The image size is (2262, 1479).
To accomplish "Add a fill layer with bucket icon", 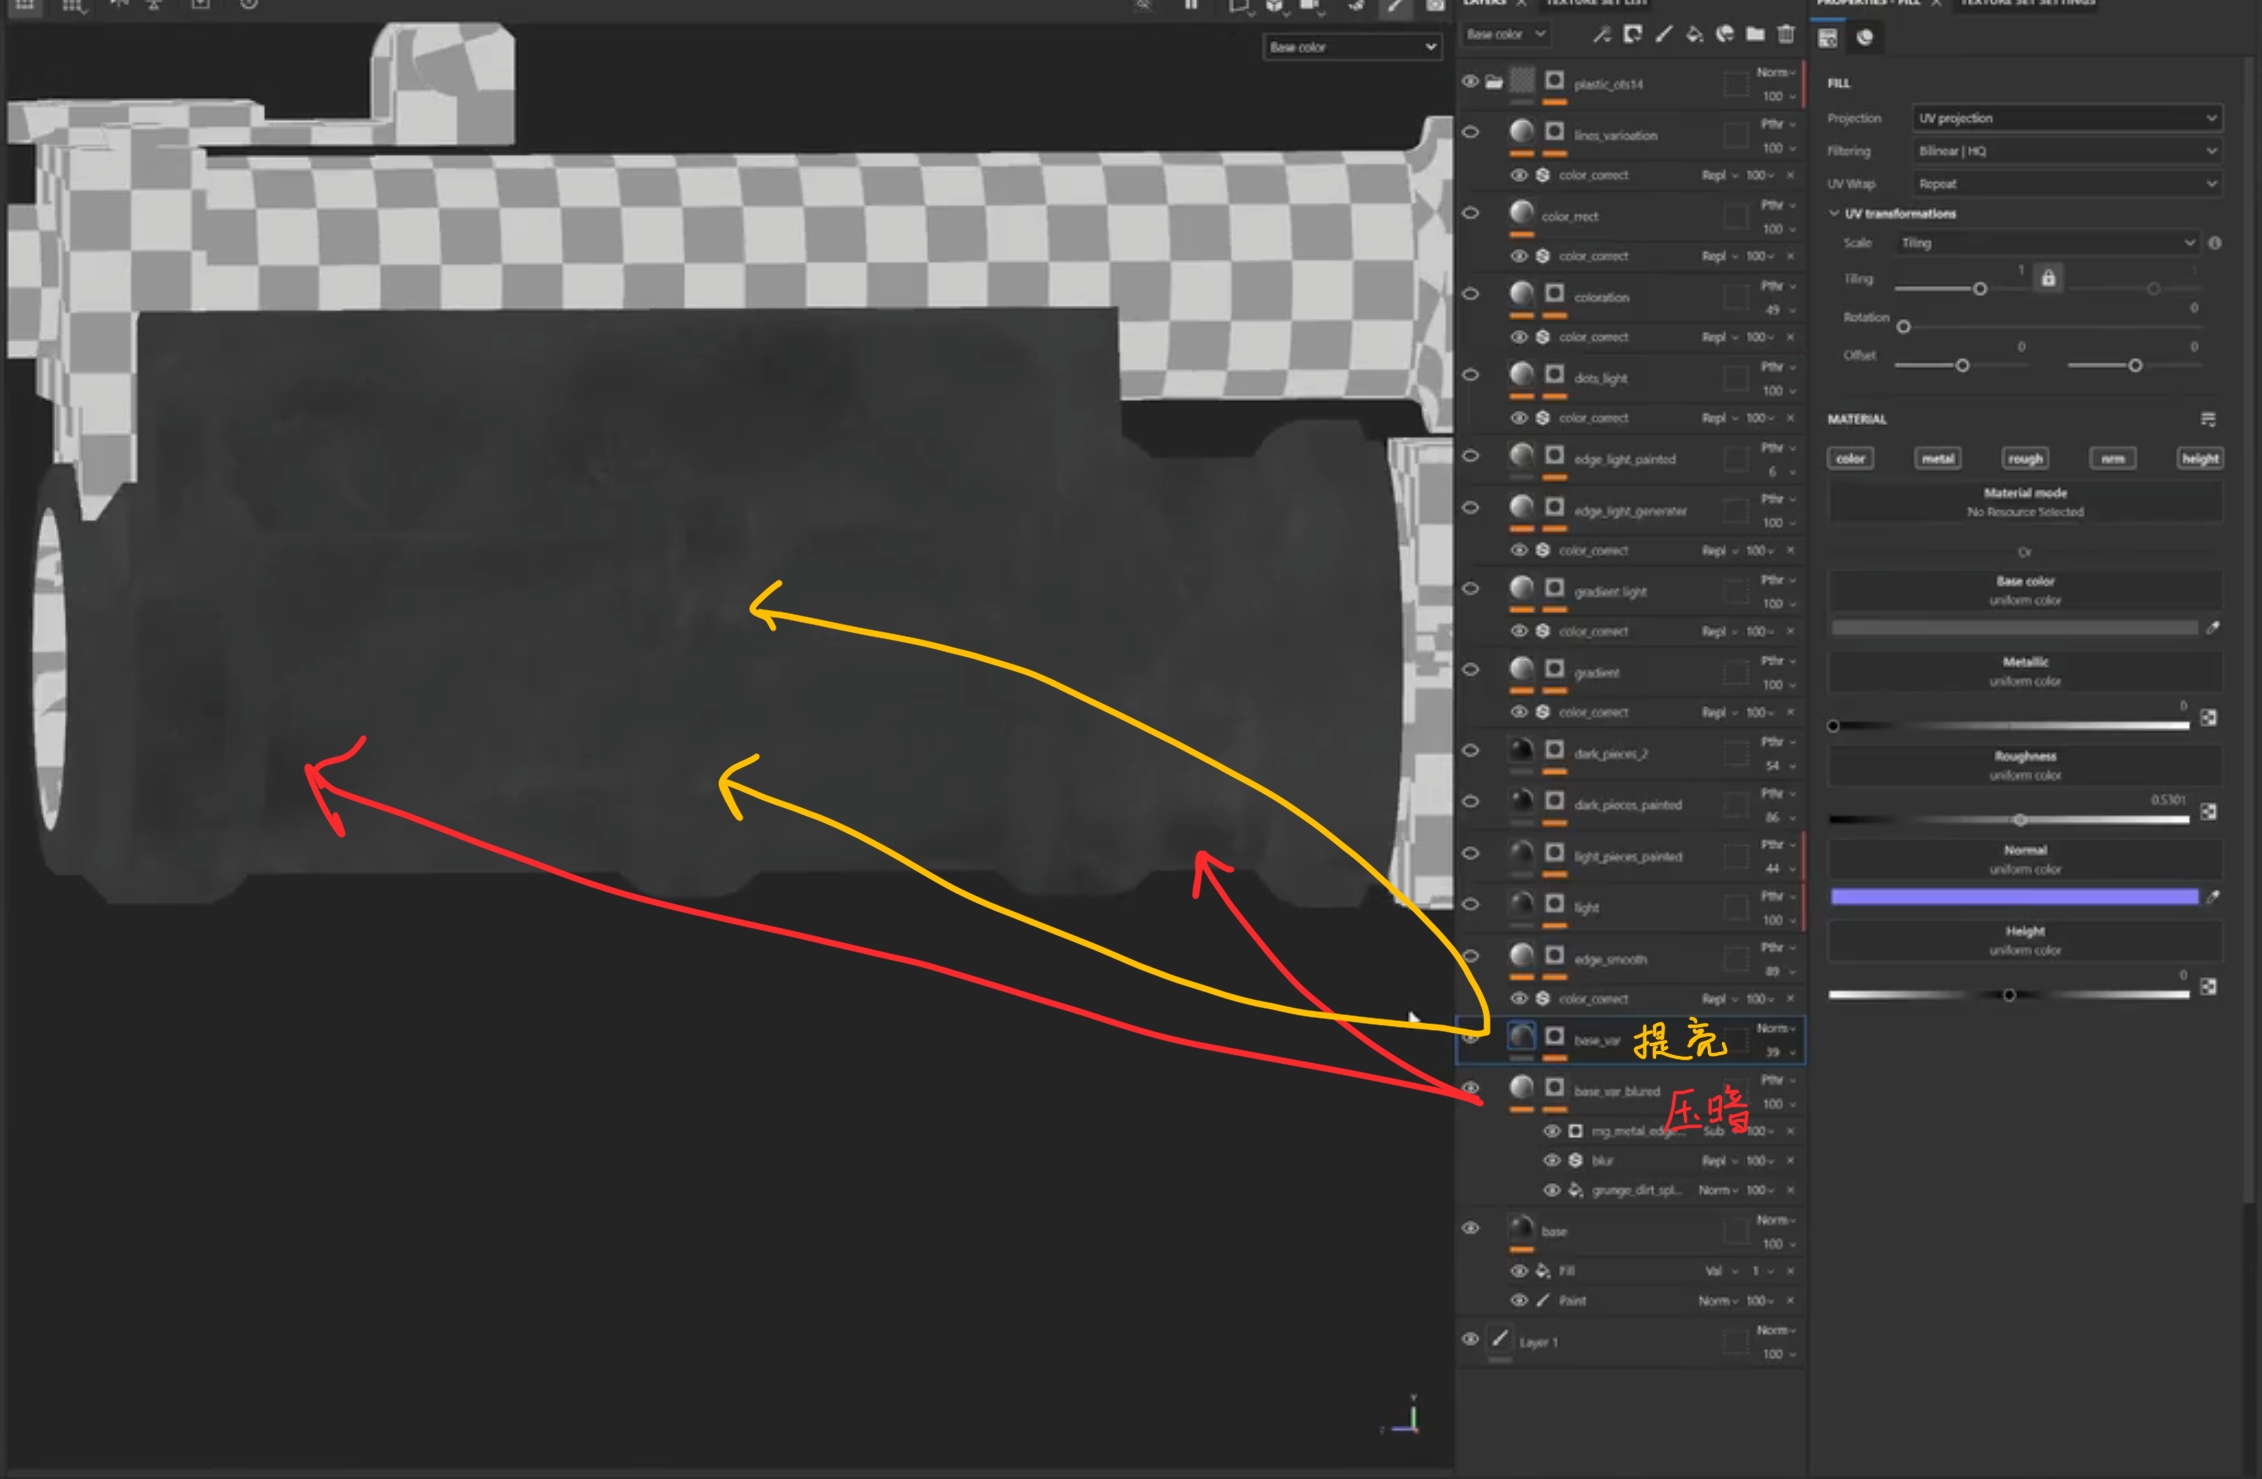I will [1694, 35].
